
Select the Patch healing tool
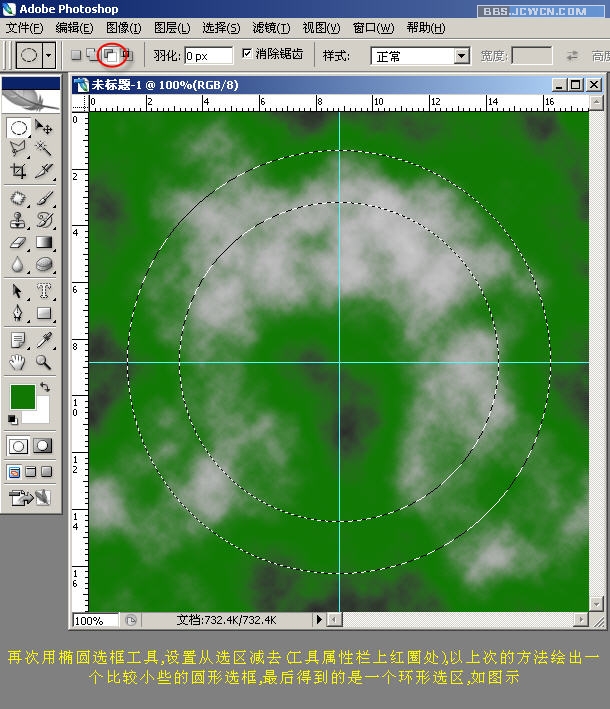point(18,198)
